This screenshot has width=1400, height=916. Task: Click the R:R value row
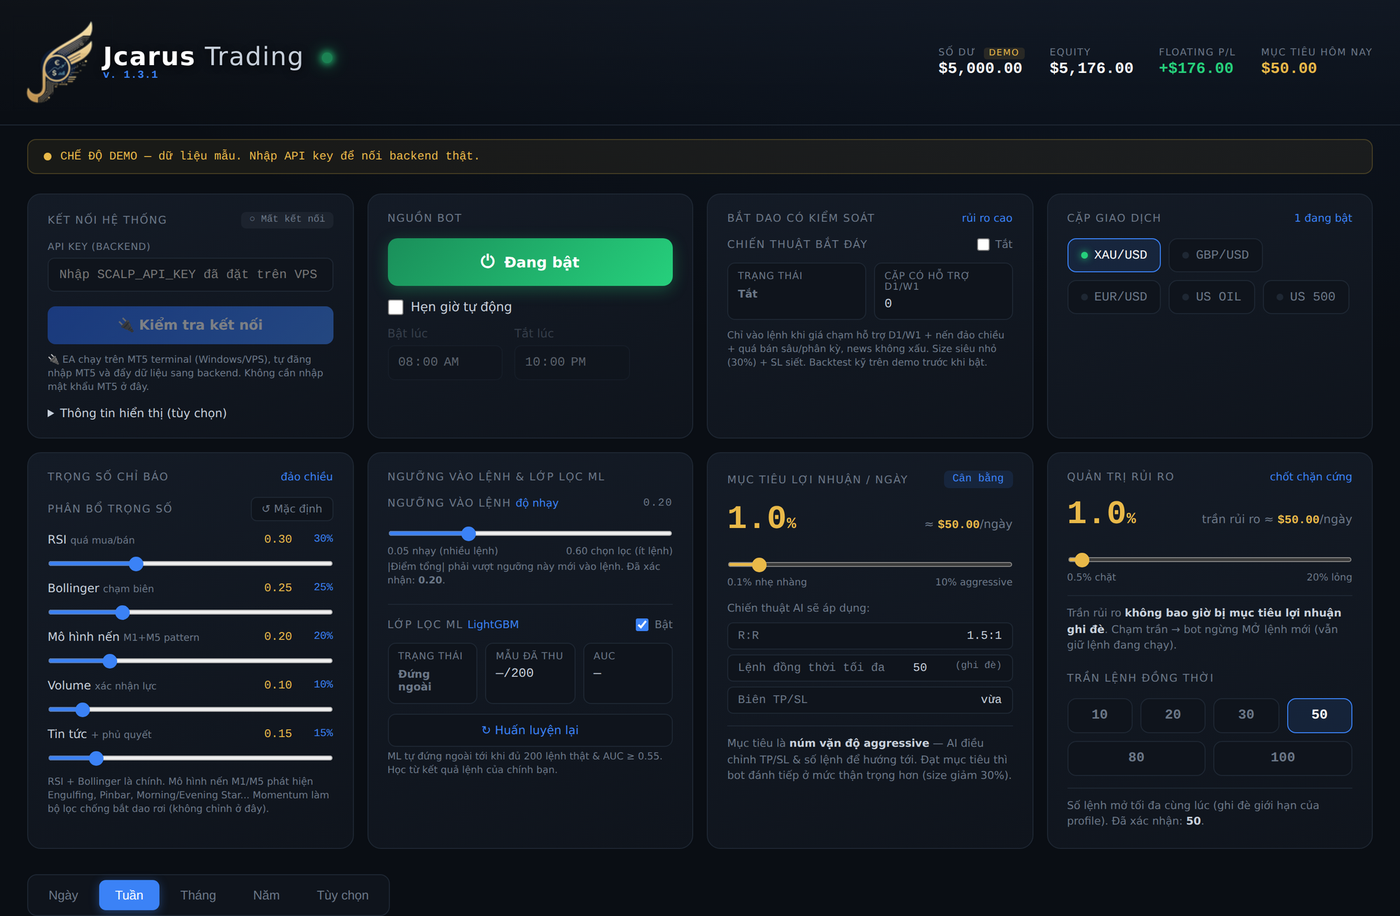point(870,636)
